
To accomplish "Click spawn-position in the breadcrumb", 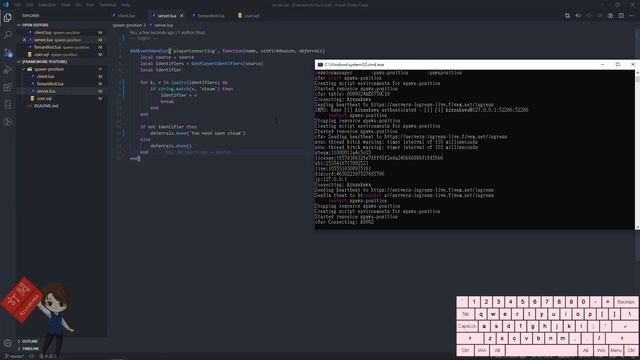I will coord(127,25).
